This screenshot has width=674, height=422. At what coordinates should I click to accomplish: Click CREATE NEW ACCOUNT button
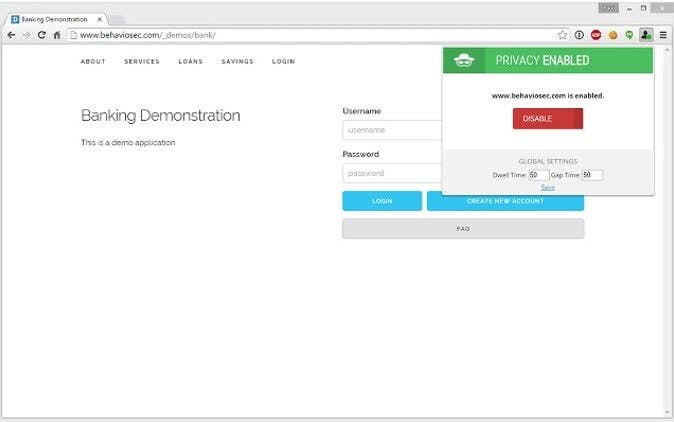[x=505, y=202]
